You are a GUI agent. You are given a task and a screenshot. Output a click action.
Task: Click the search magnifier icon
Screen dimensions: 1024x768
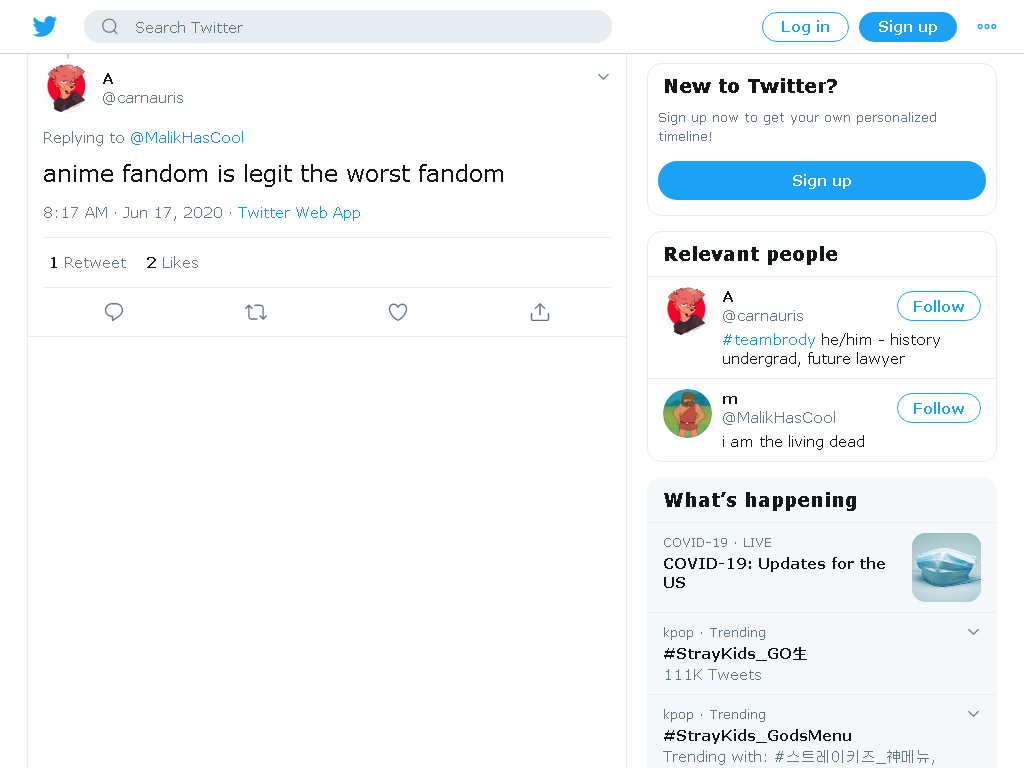click(x=110, y=27)
